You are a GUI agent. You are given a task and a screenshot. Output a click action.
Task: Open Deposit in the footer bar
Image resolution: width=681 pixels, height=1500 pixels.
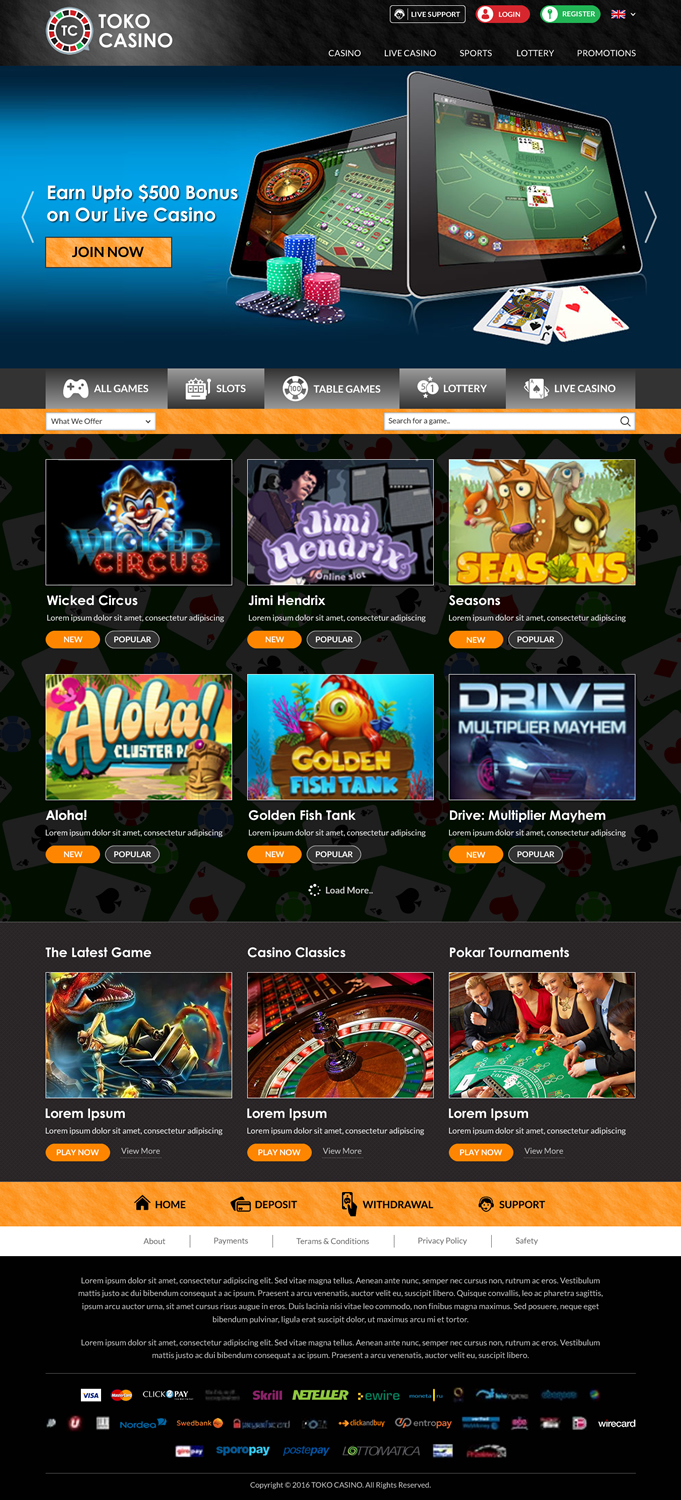[264, 1204]
